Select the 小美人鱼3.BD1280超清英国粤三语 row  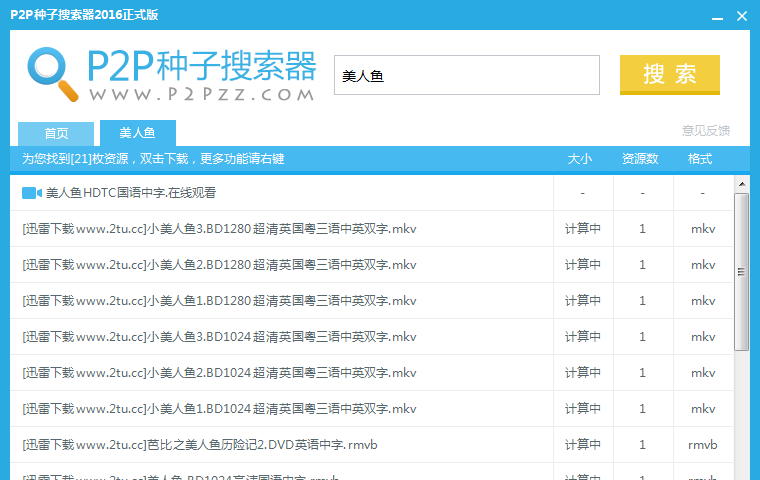pyautogui.click(x=371, y=229)
